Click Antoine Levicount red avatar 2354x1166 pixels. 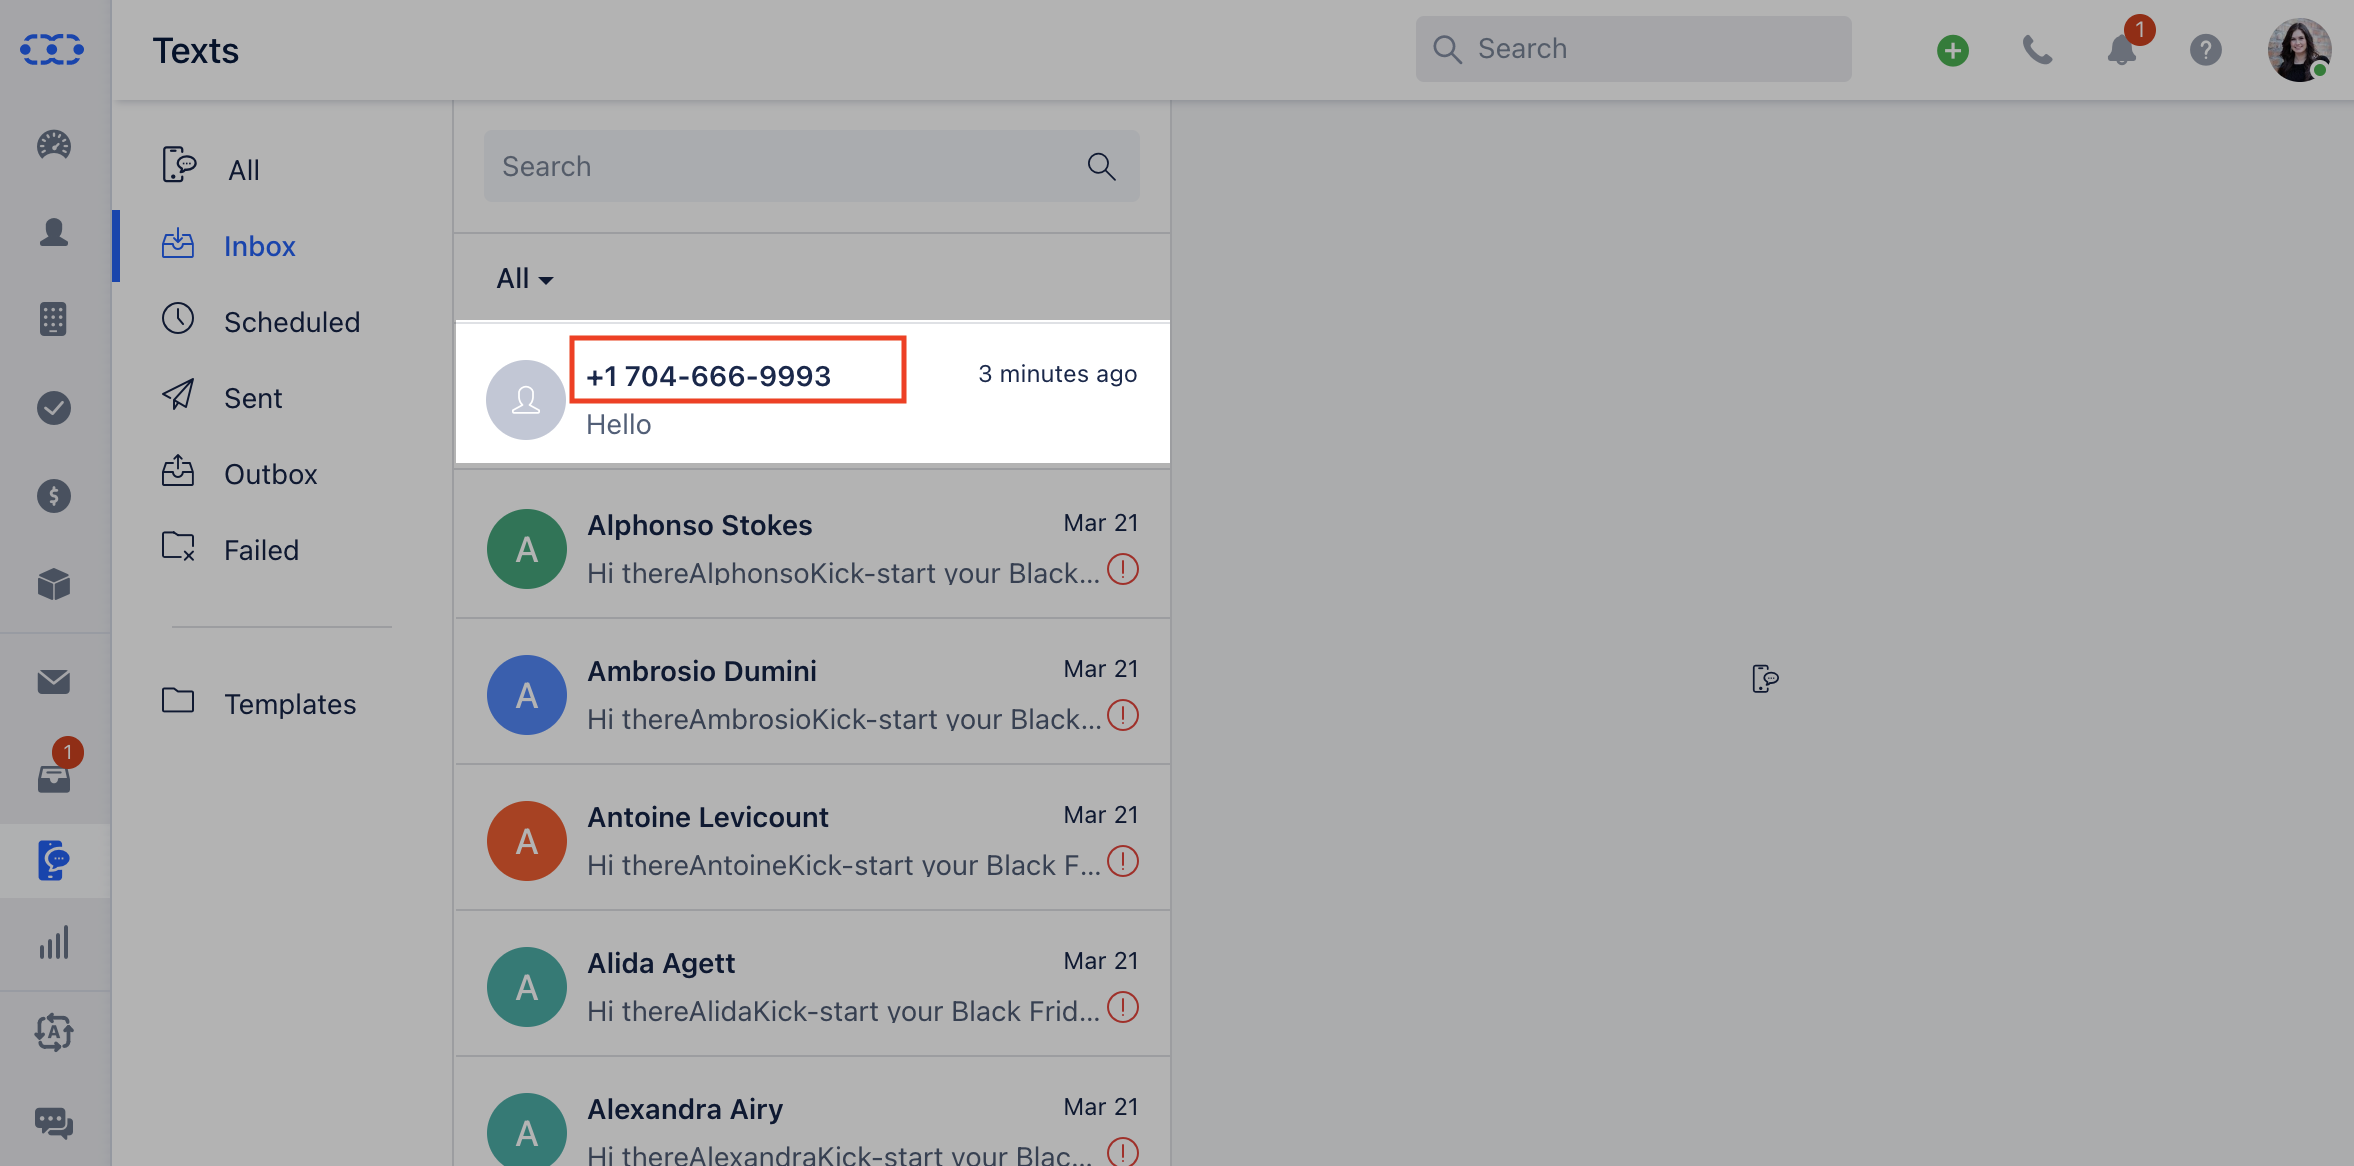point(527,841)
